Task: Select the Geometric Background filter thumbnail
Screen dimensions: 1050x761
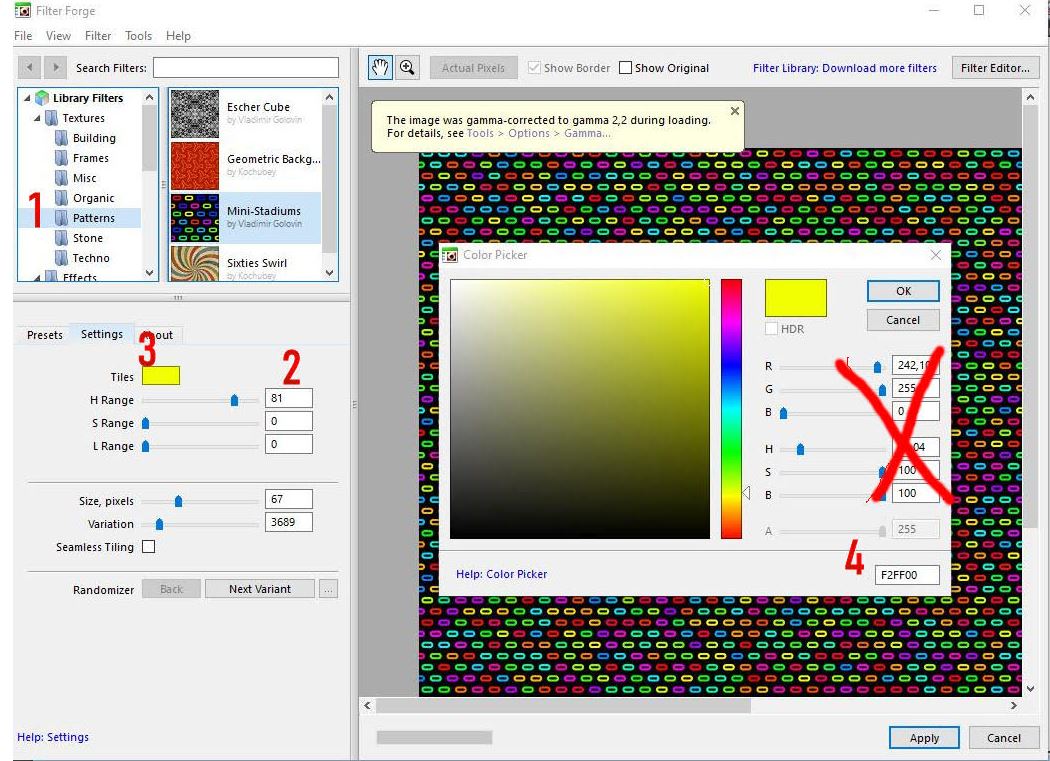Action: point(194,165)
